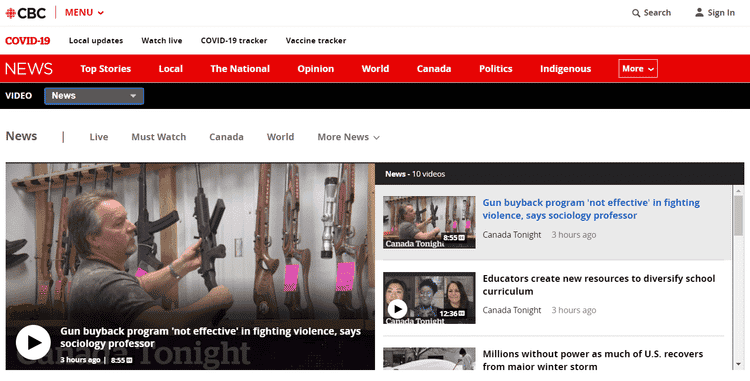Select the Must Watch tab
The width and height of the screenshot is (750, 381).
159,137
